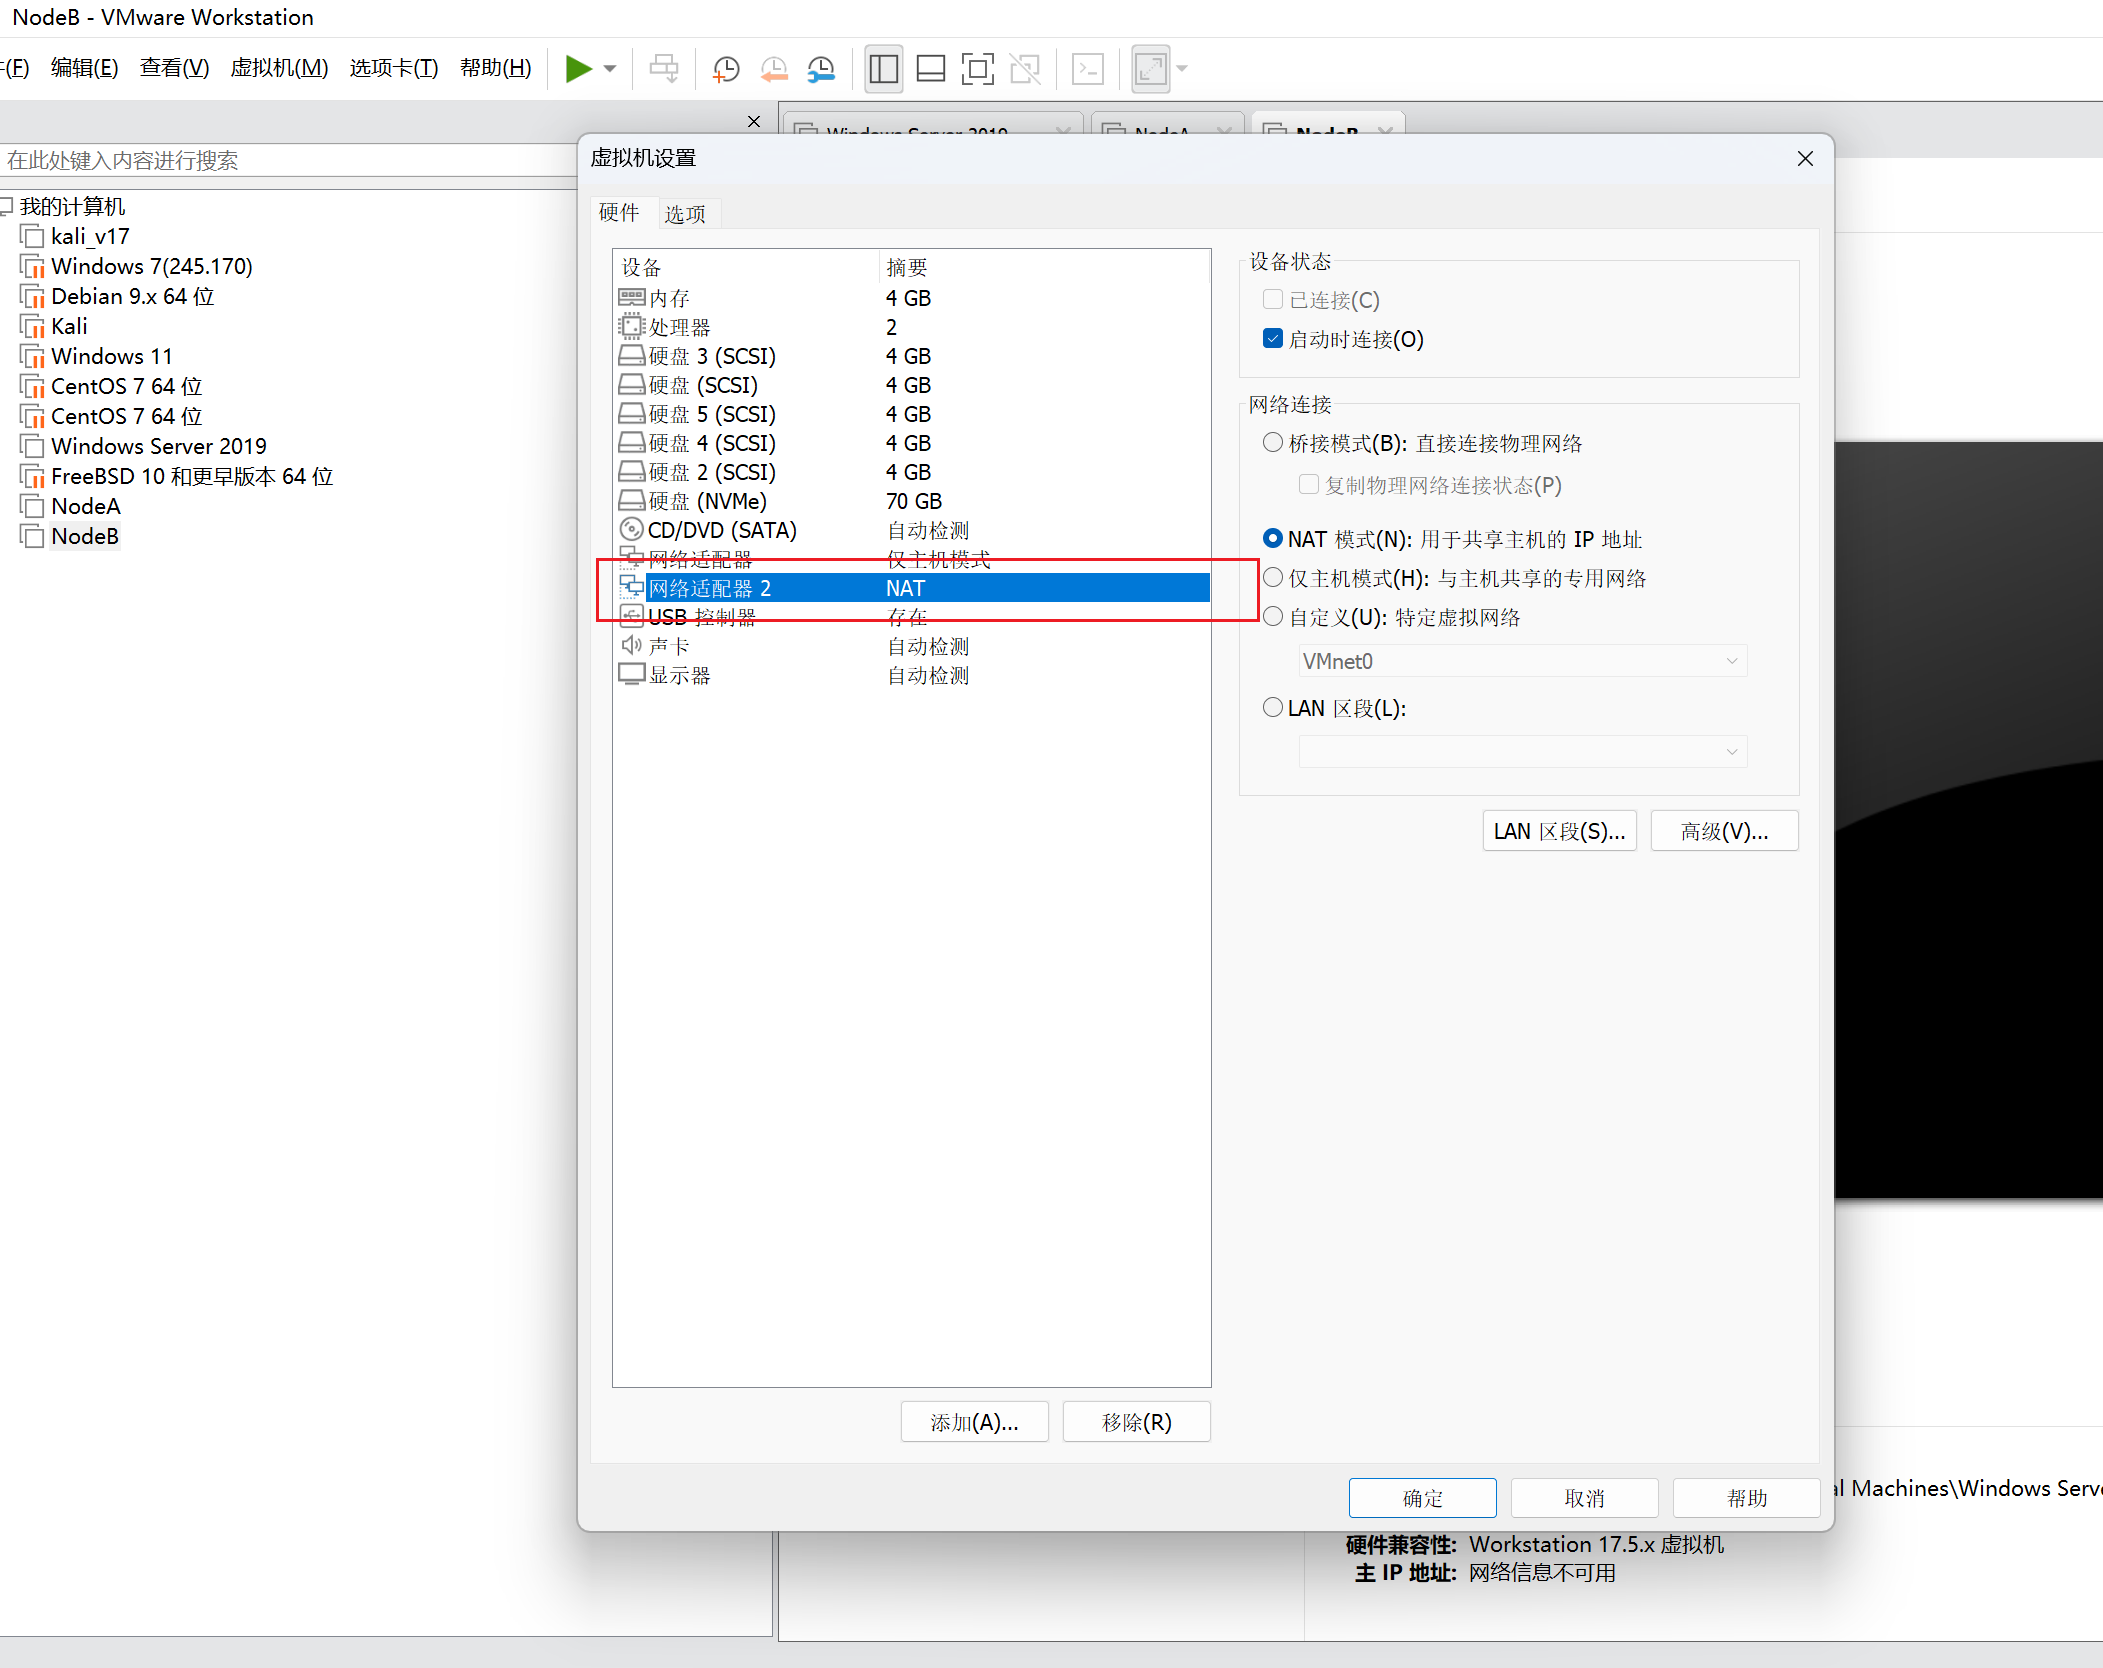Screen dimensions: 2103x1668
Task: Open the 虚拟机(M) menu
Action: click(x=279, y=68)
